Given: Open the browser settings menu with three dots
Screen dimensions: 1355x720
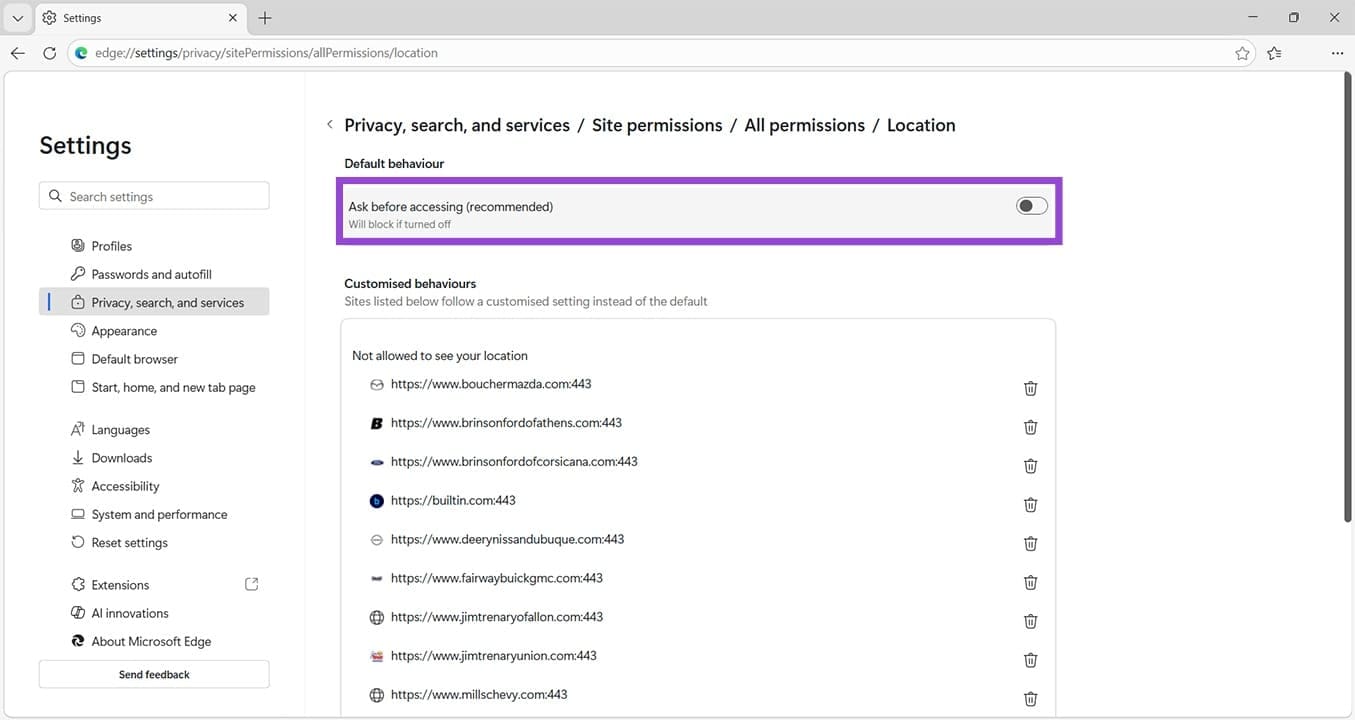Looking at the screenshot, I should pyautogui.click(x=1337, y=53).
